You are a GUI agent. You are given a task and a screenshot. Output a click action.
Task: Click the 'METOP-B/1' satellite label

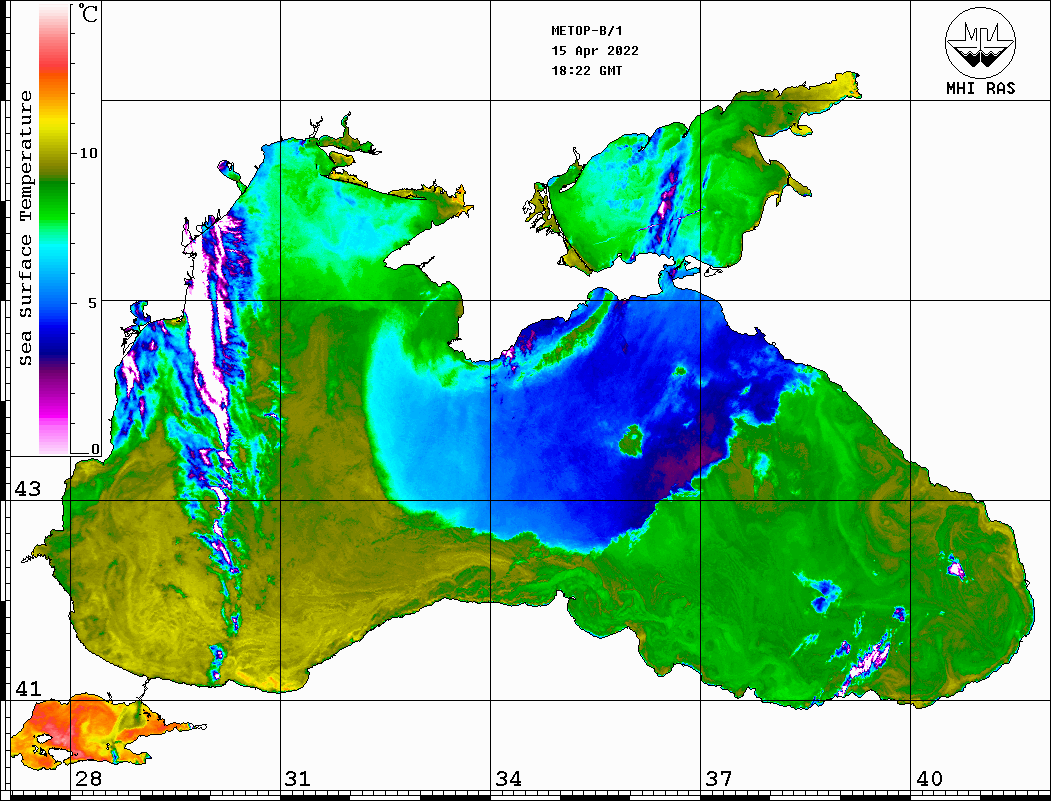(586, 31)
